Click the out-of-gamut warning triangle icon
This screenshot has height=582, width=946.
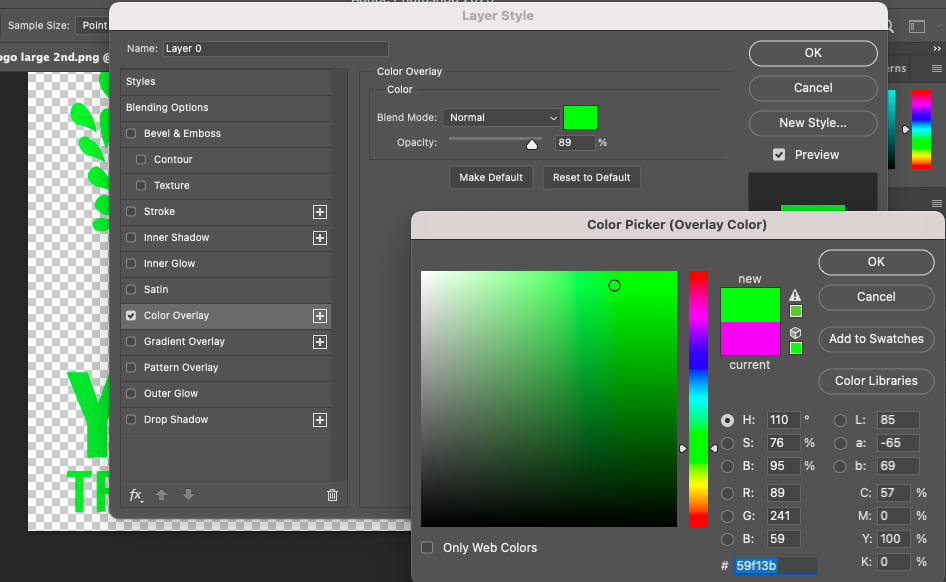[795, 295]
